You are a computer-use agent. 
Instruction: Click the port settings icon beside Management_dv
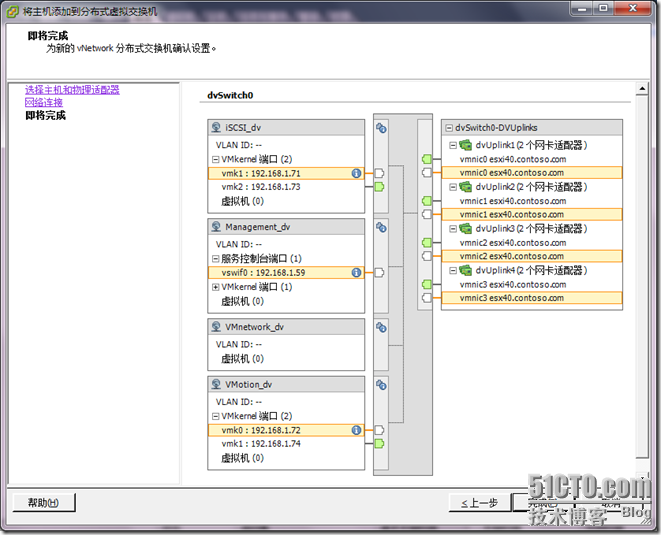point(381,228)
